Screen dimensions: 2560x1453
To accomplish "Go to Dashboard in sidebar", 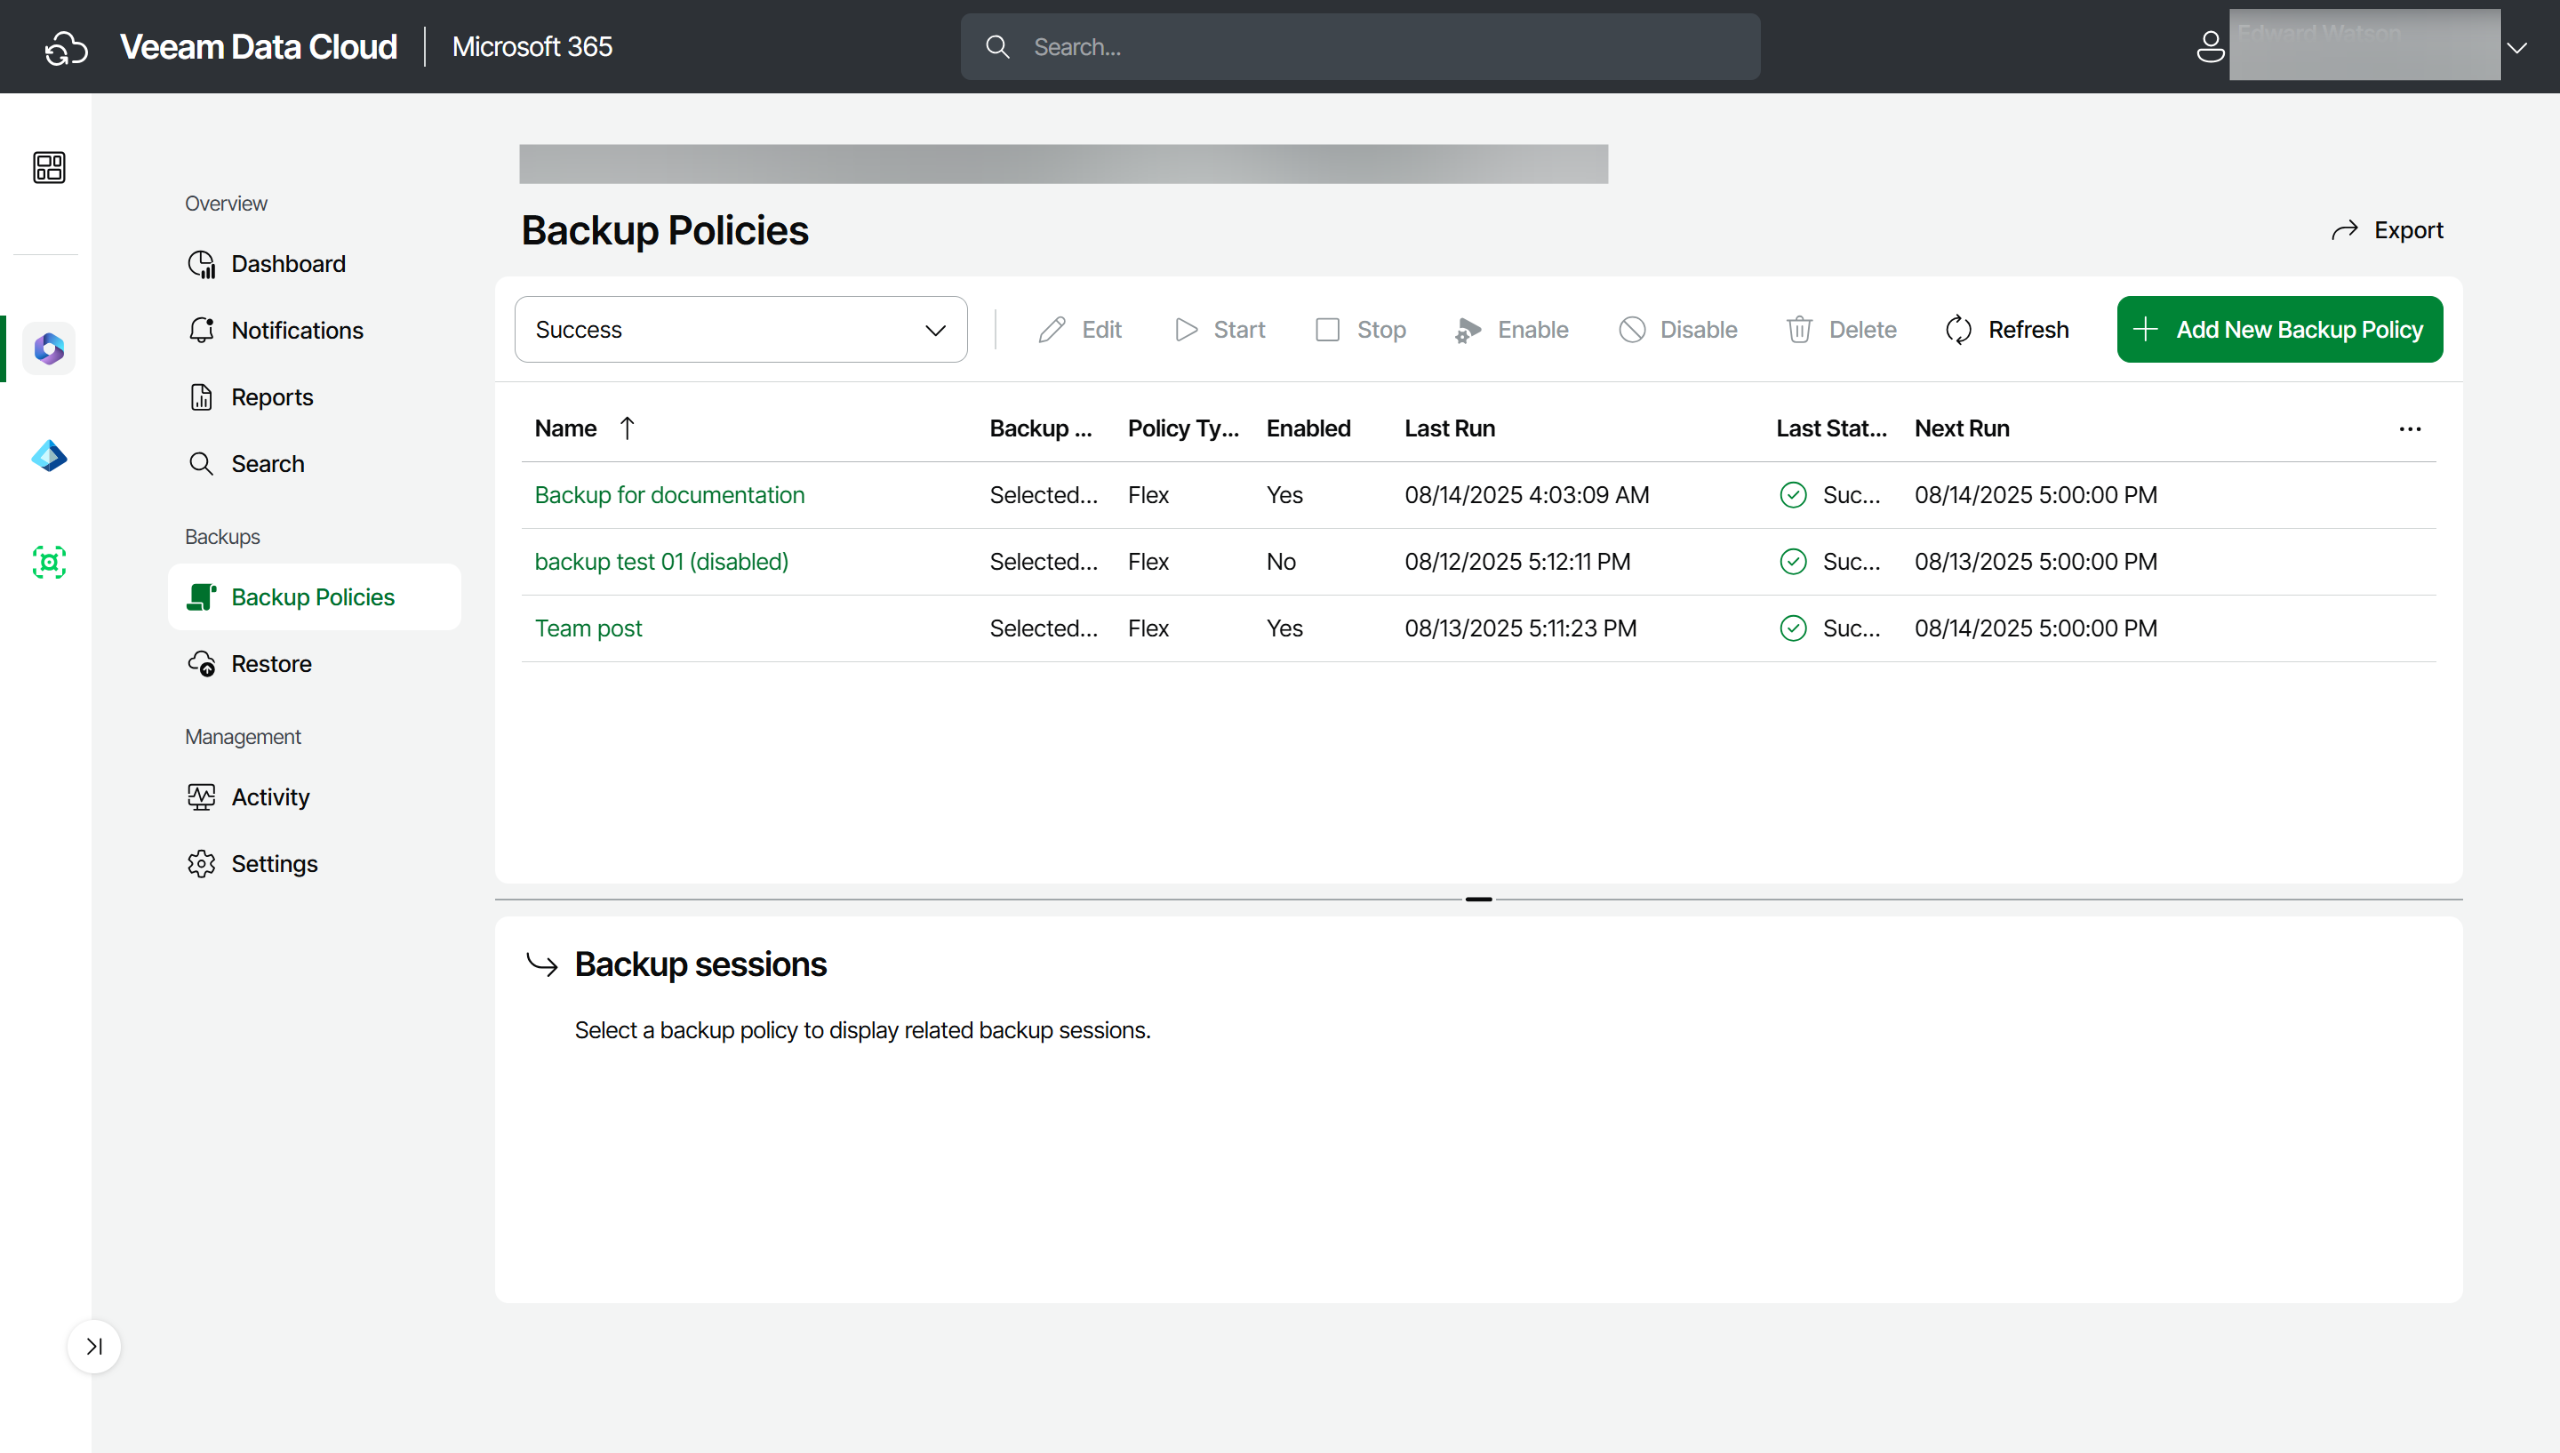I will (x=288, y=264).
